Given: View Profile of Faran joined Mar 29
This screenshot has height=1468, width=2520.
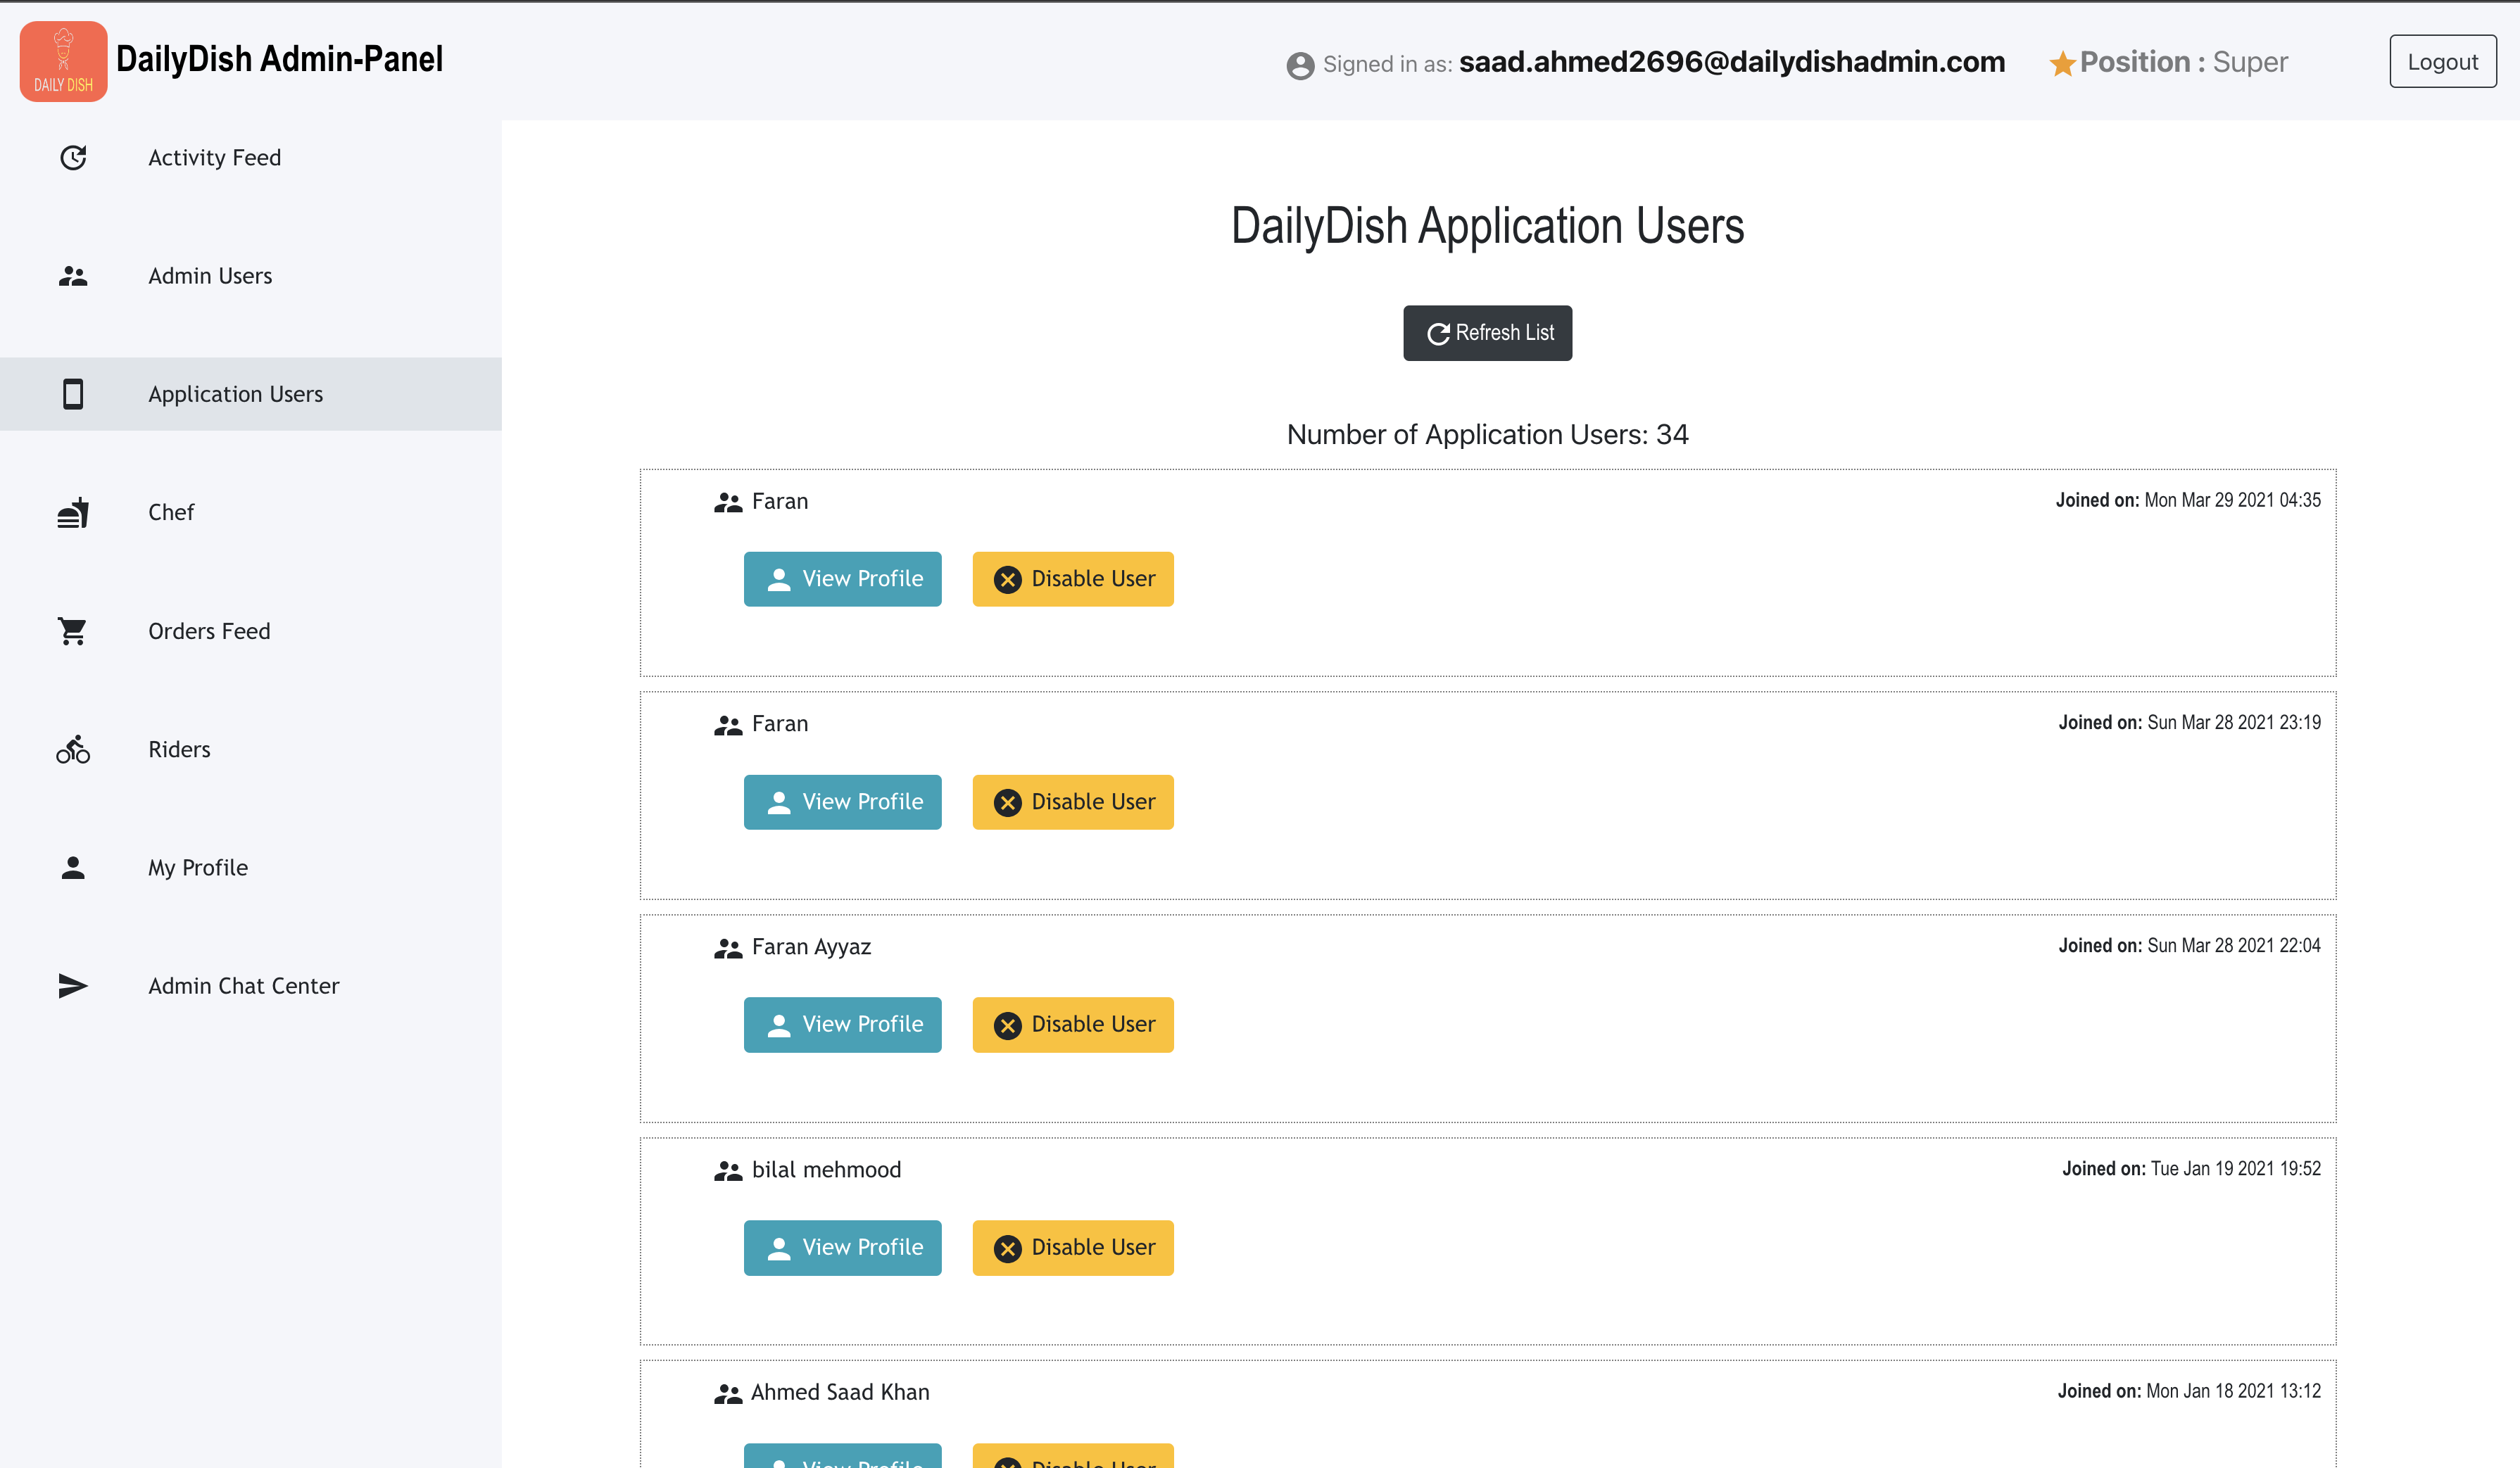Looking at the screenshot, I should [842, 579].
